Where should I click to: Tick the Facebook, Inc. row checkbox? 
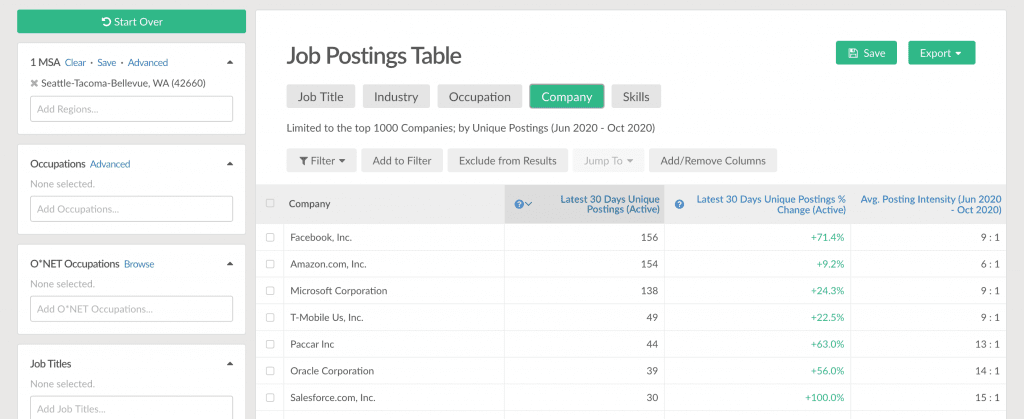coord(270,237)
